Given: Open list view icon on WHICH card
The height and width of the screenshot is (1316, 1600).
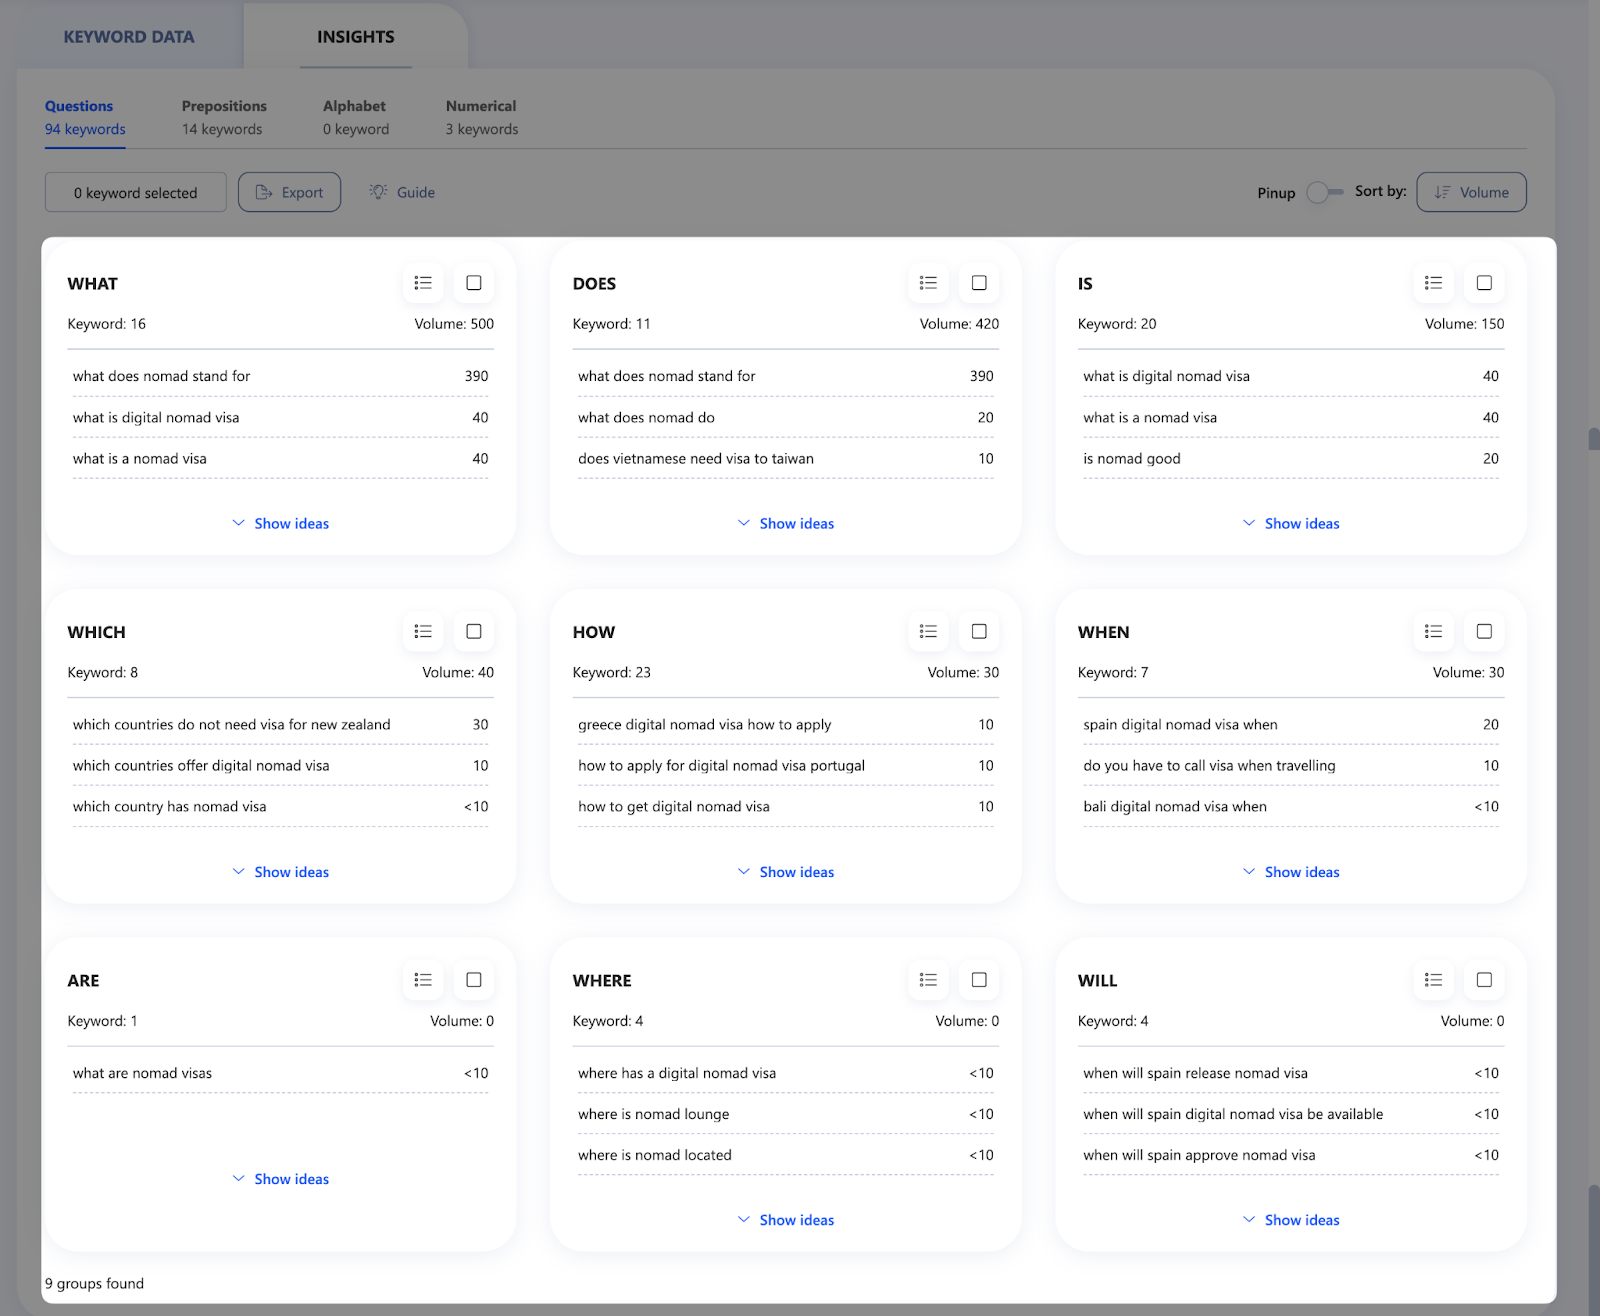Looking at the screenshot, I should (423, 632).
